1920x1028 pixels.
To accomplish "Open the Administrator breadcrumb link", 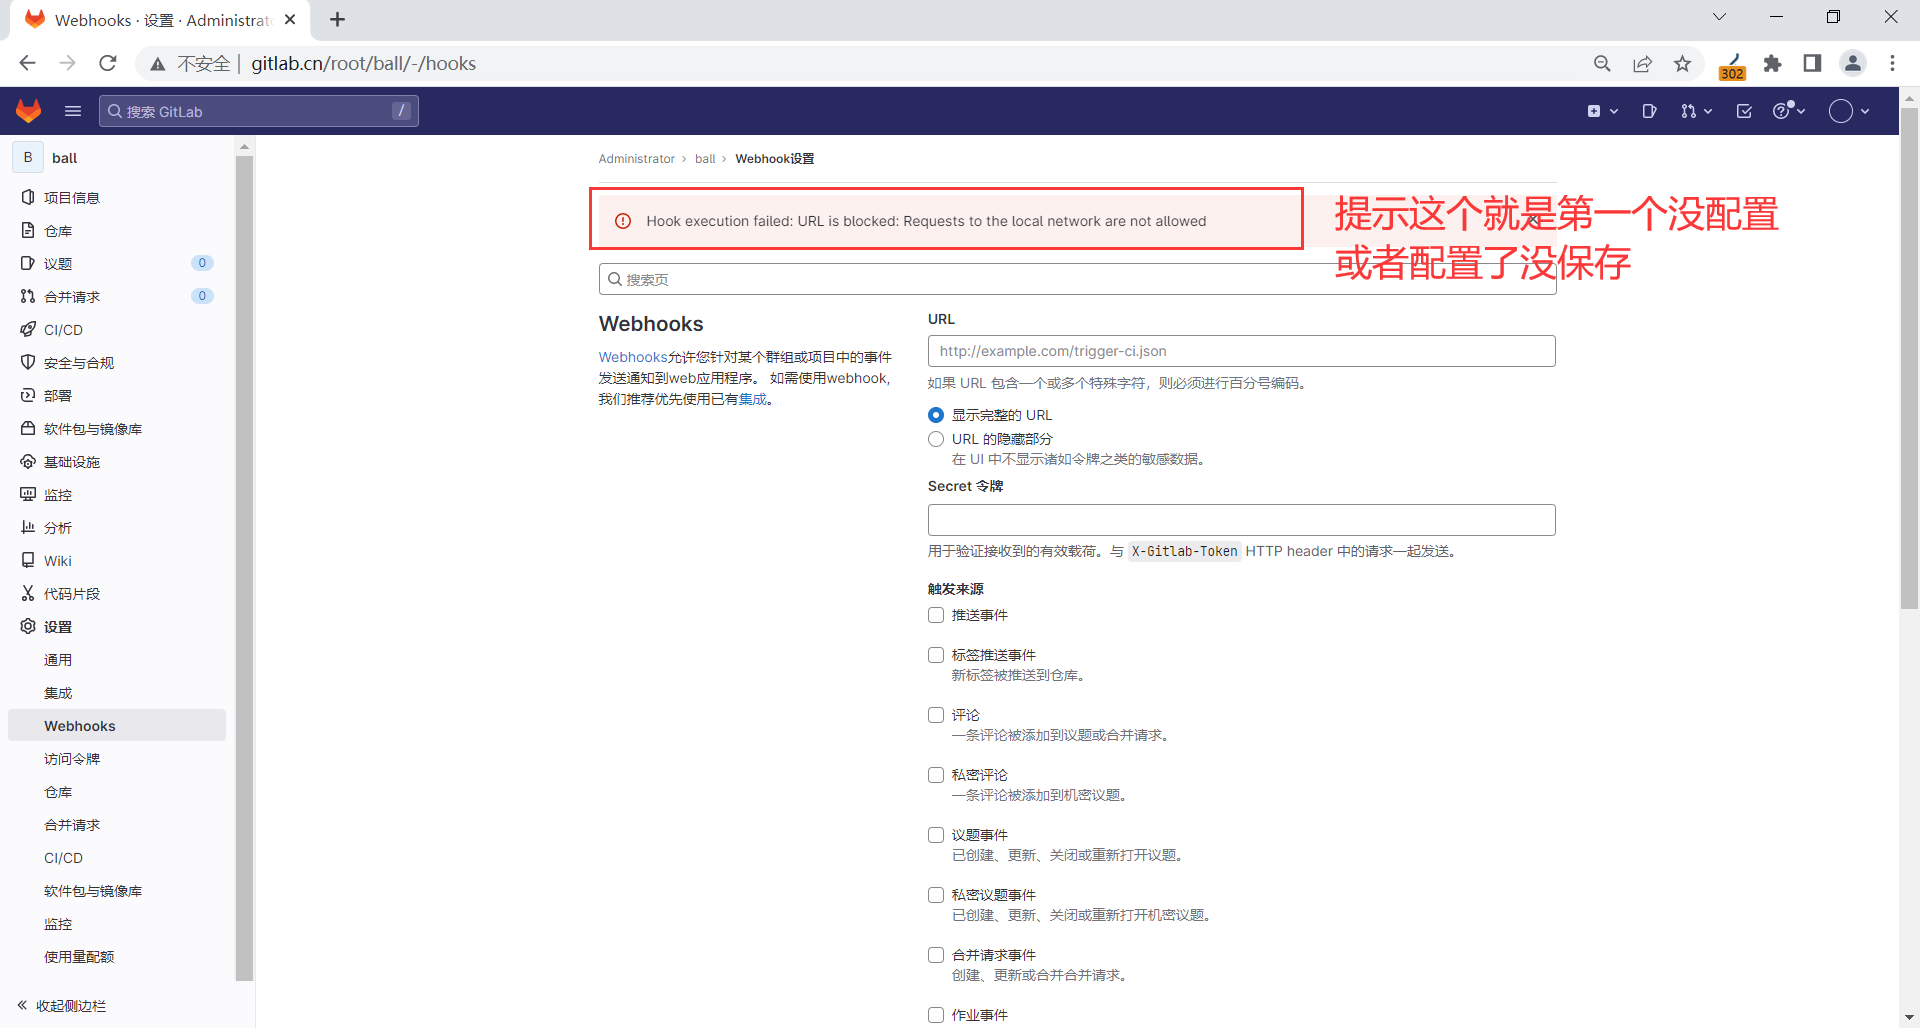I will pyautogui.click(x=637, y=159).
